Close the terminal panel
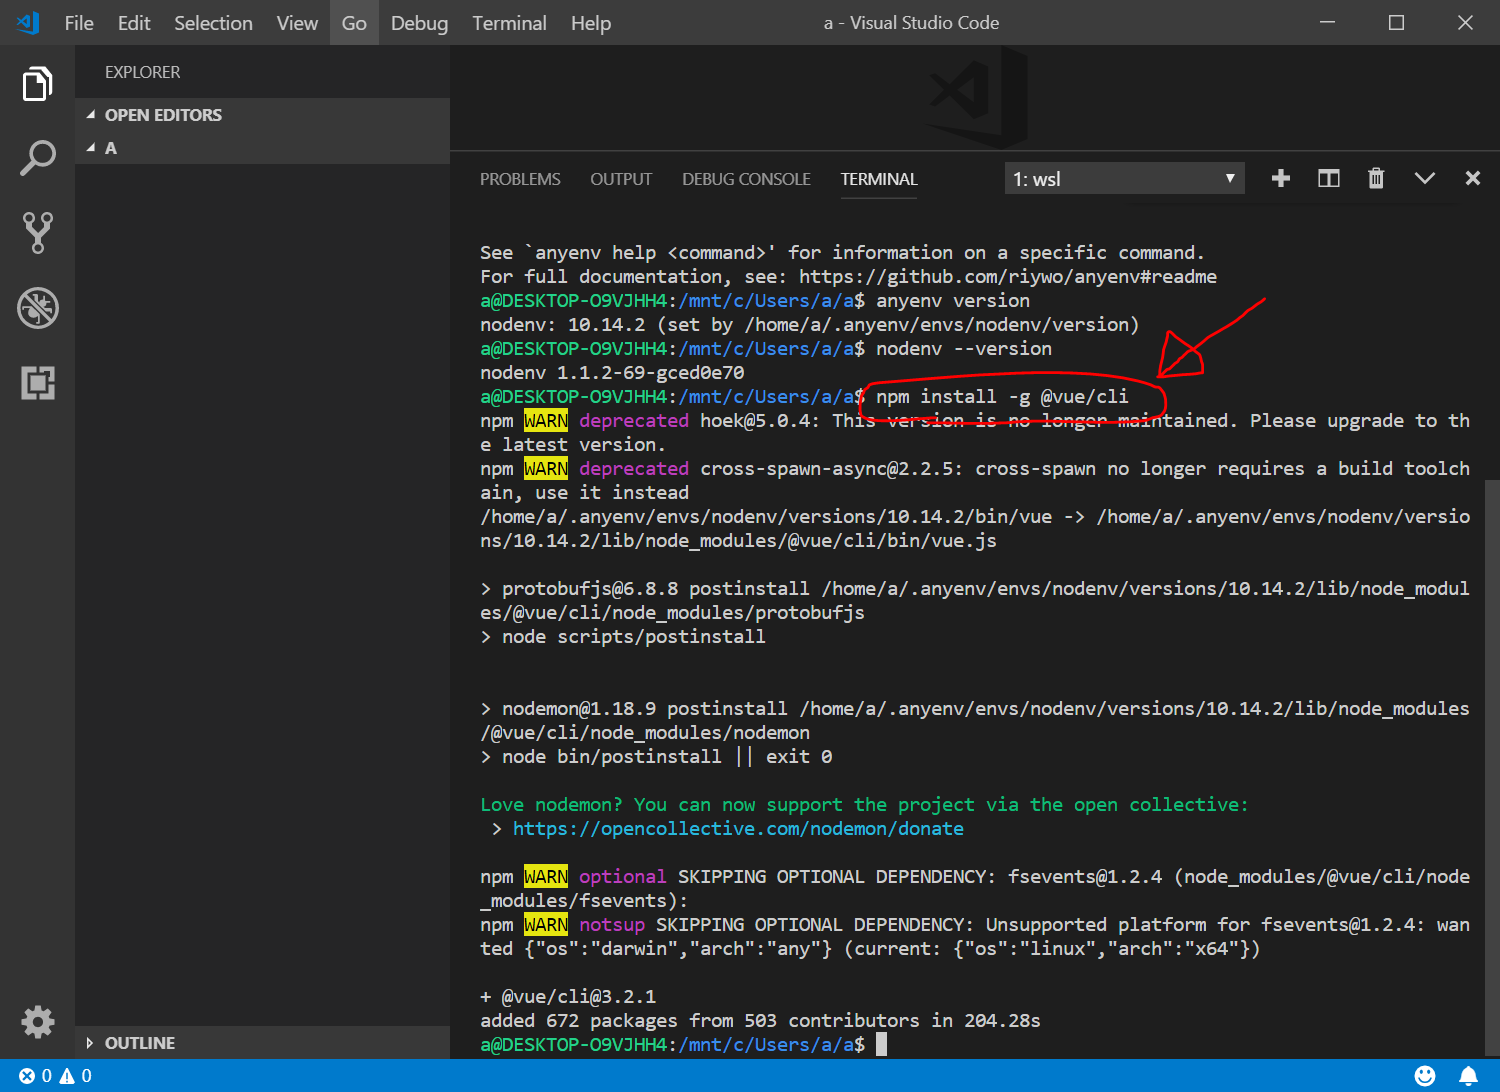This screenshot has width=1500, height=1092. [x=1472, y=178]
